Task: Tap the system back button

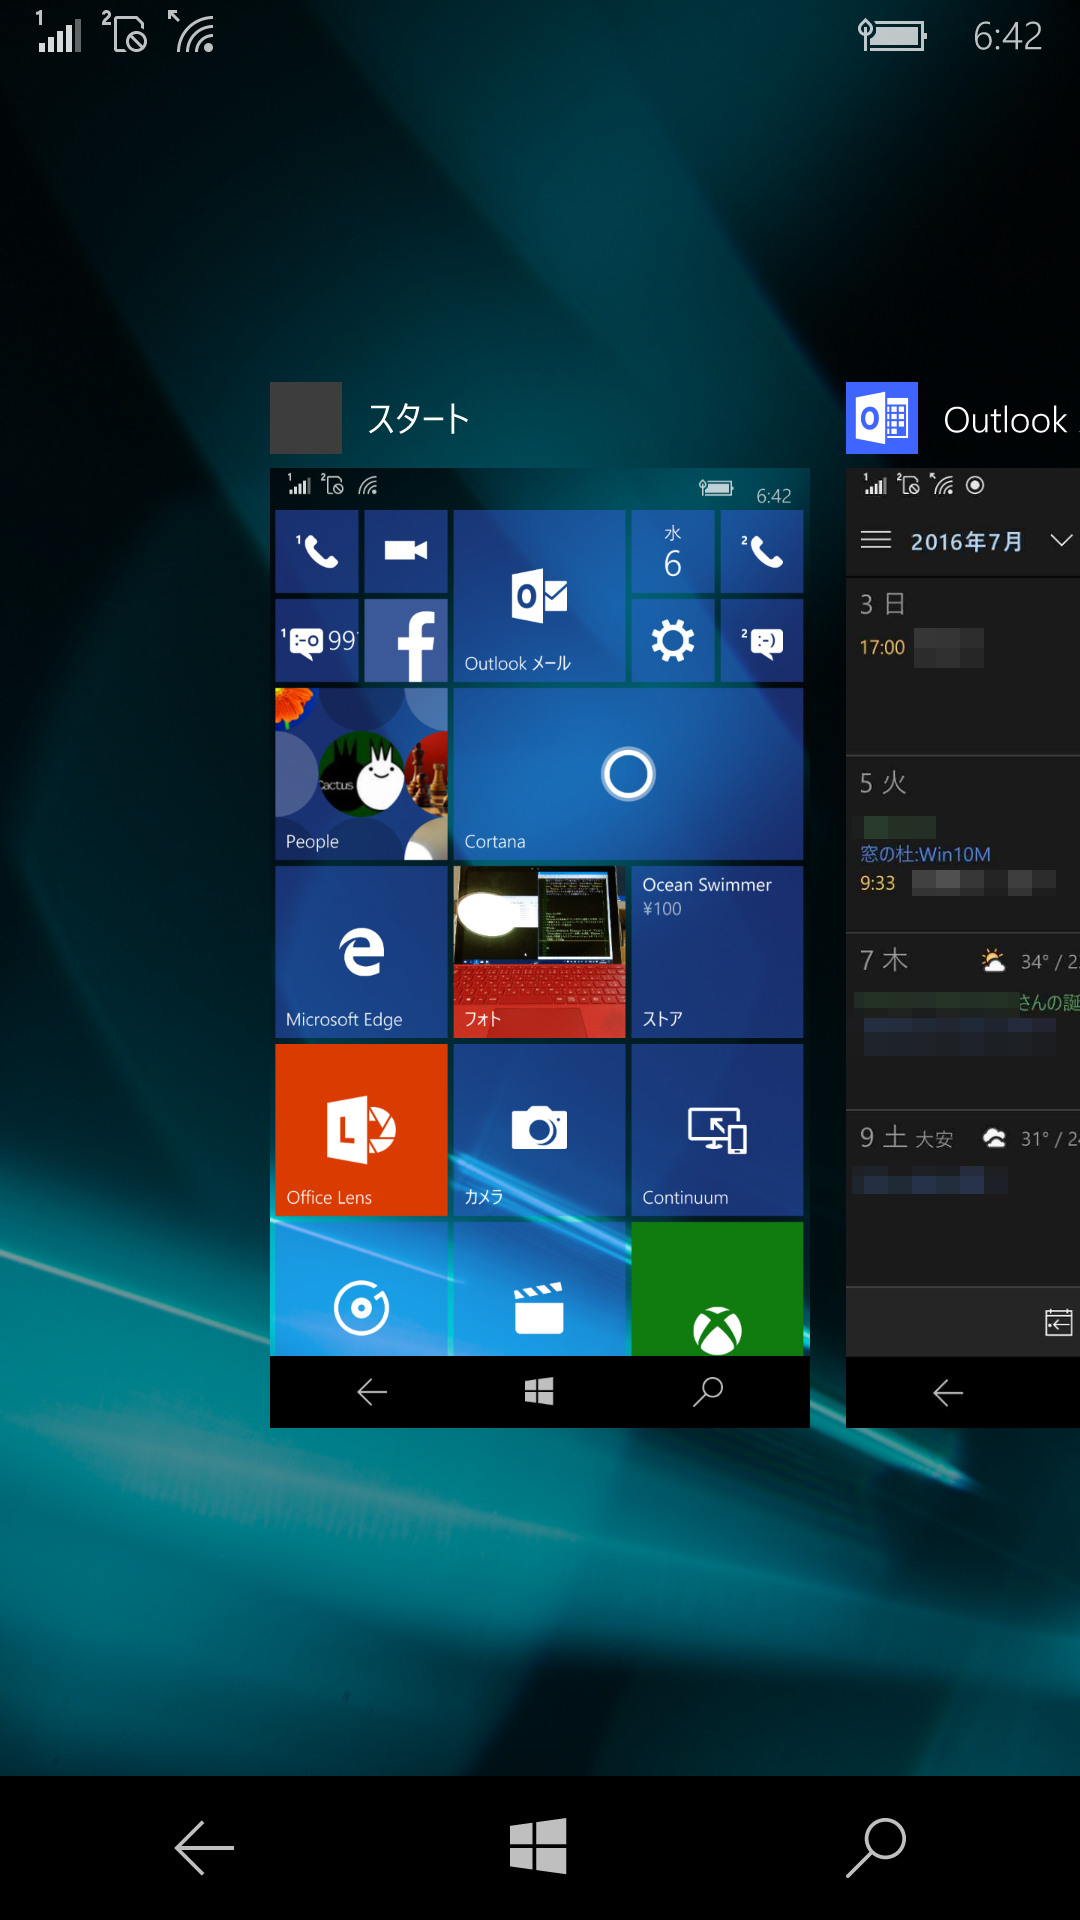Action: (204, 1847)
